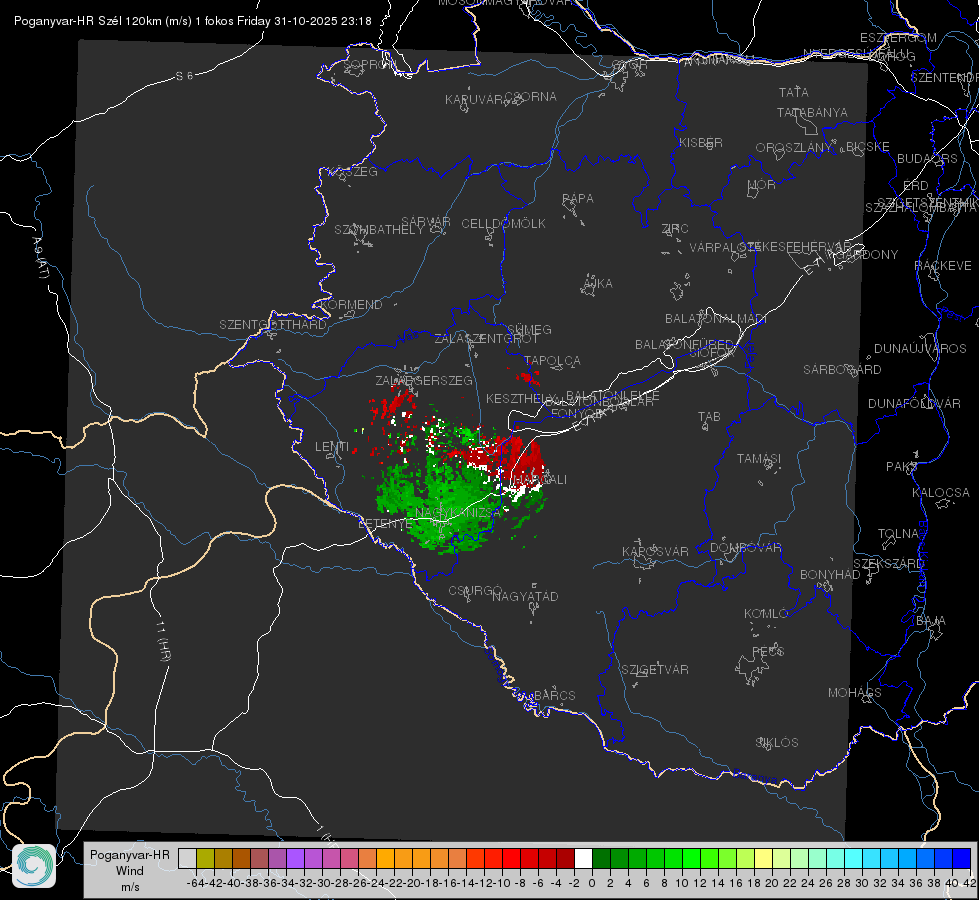Click the CSURGO town label
Viewport: 979px width, 900px height.
tap(475, 590)
